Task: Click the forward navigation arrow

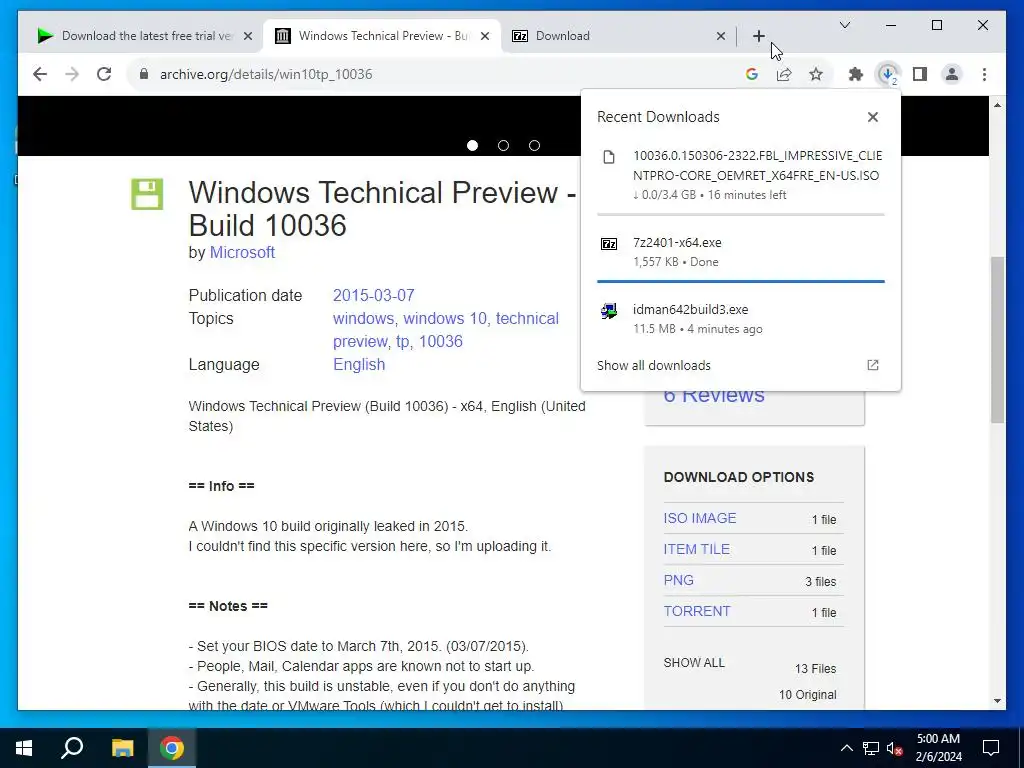Action: point(72,74)
